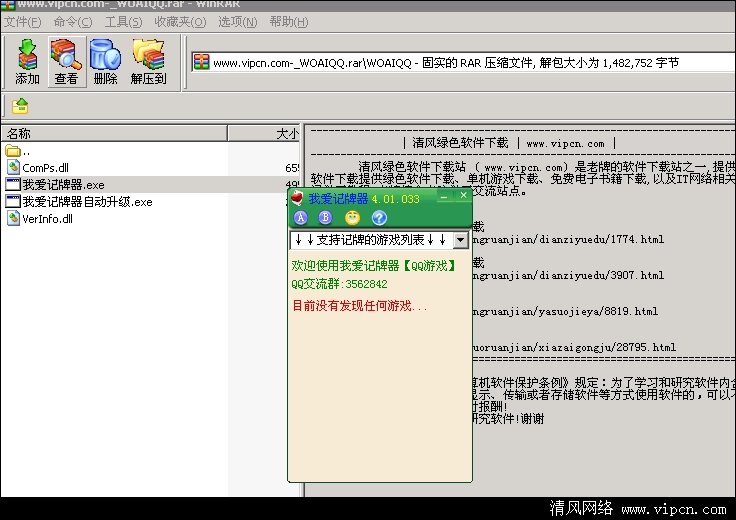The height and width of the screenshot is (520, 736).
Task: Sort files by the 名称 column header
Action: coord(113,133)
